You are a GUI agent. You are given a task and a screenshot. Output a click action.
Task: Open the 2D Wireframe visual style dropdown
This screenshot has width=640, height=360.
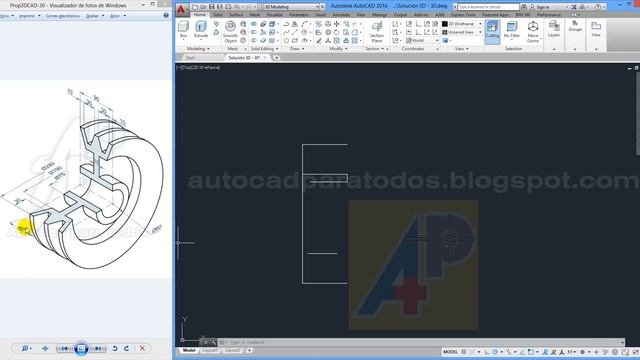(x=462, y=24)
